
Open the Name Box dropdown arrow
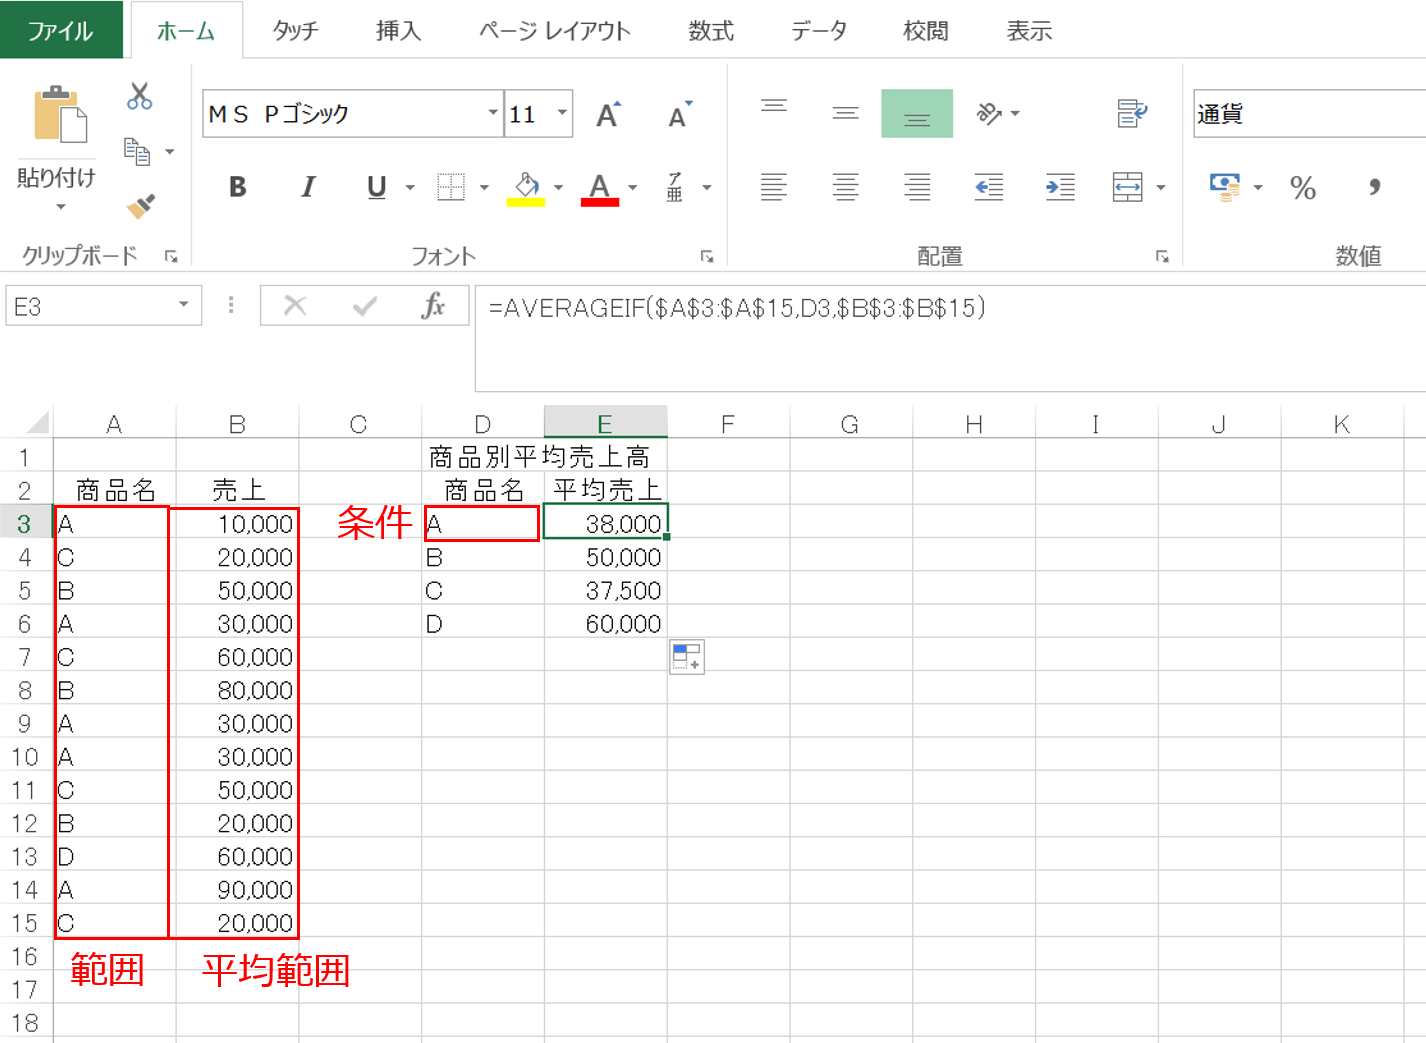click(184, 305)
